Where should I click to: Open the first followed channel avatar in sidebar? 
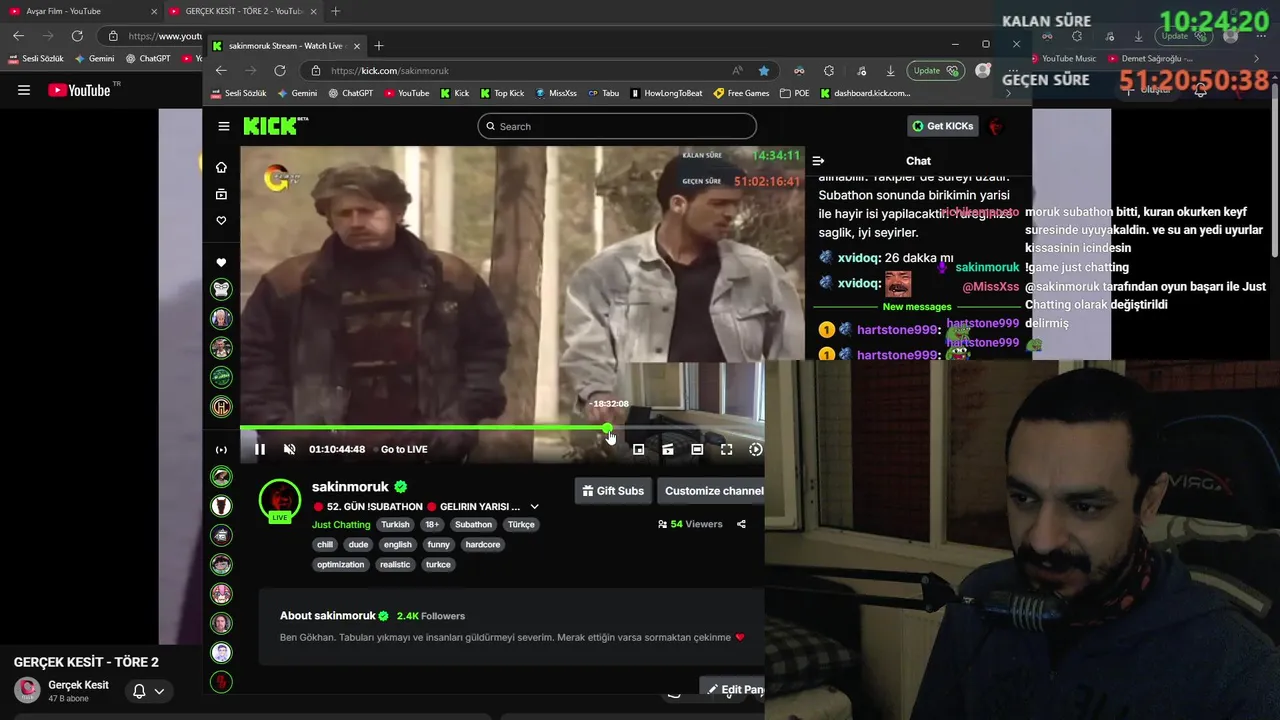pos(221,289)
